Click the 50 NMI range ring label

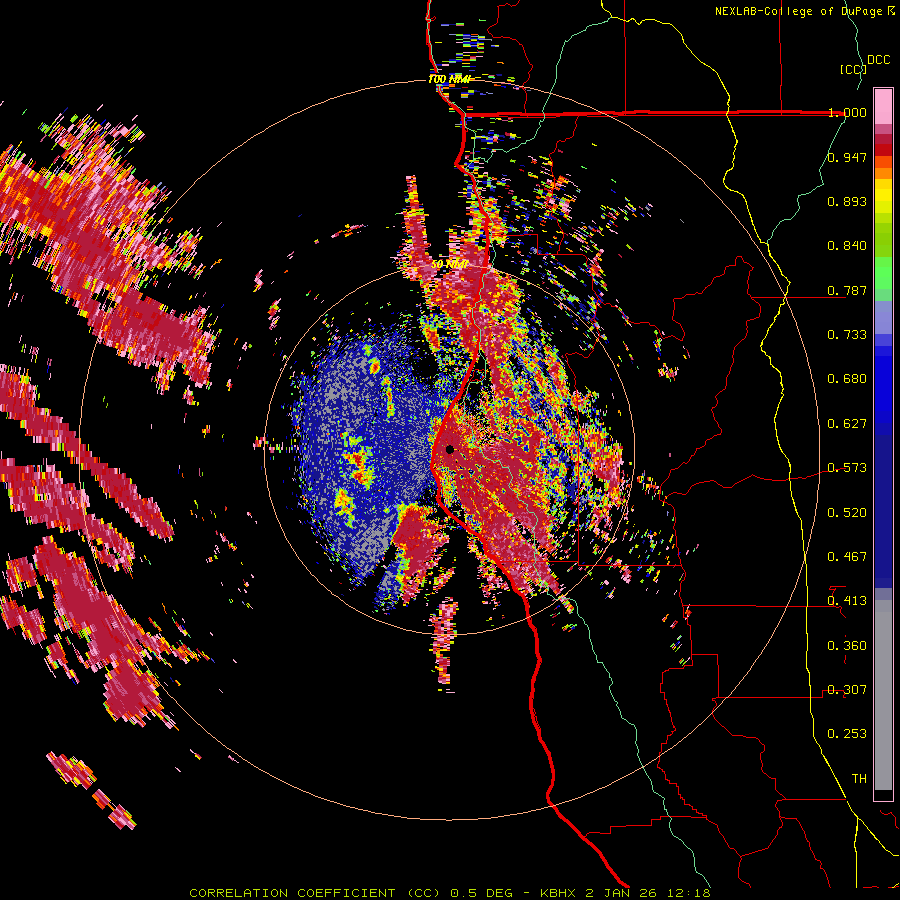[450, 265]
